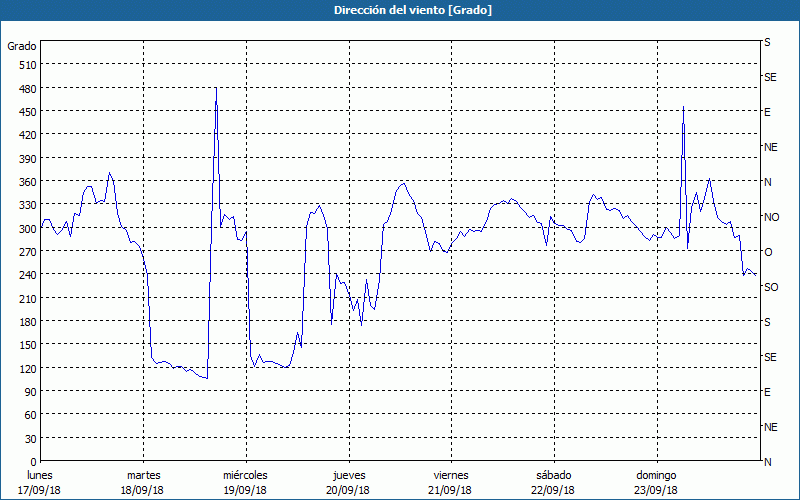Click the 'miércoles' day label

[245, 476]
